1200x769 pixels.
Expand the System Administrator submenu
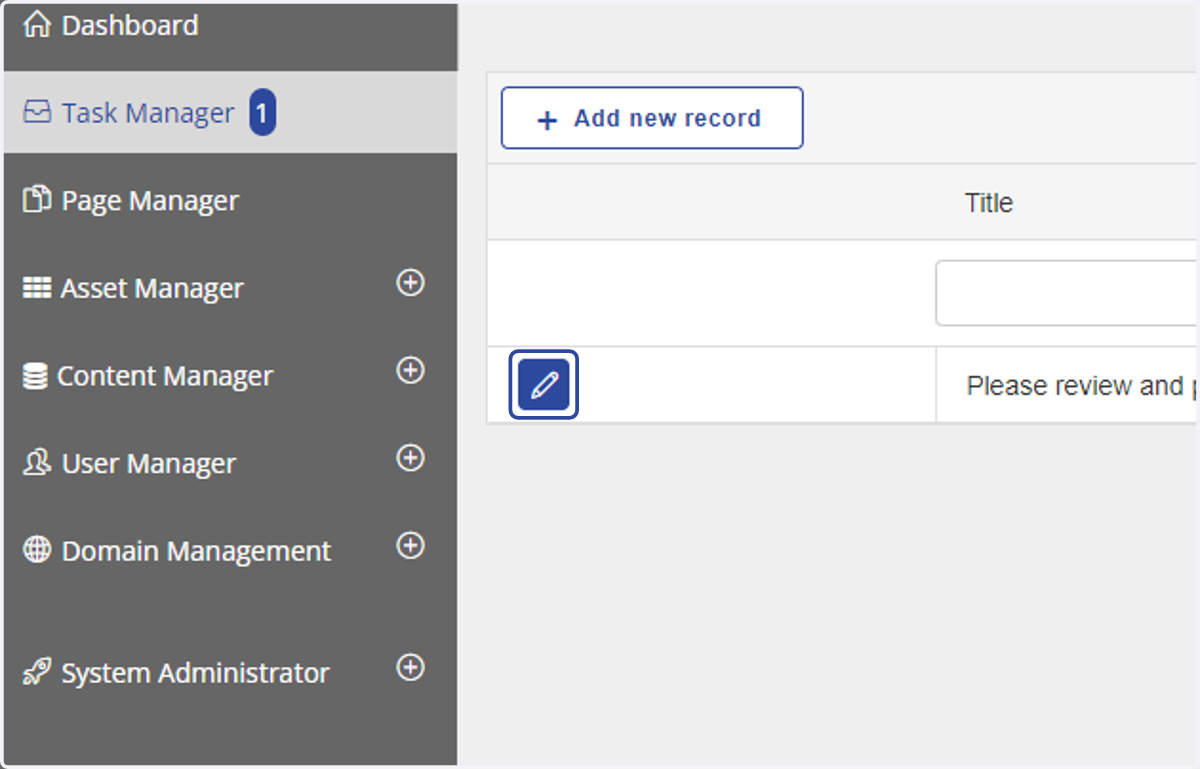pyautogui.click(x=410, y=667)
